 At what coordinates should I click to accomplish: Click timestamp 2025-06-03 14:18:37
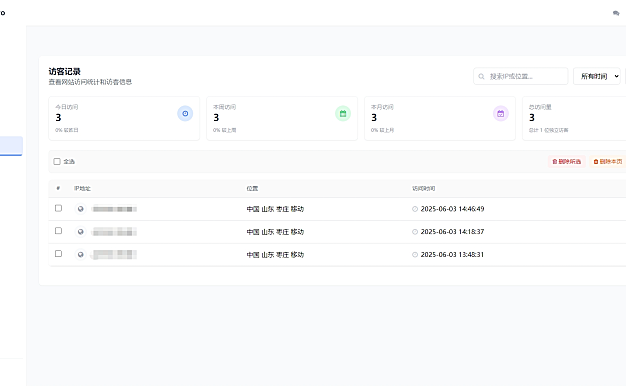[452, 232]
